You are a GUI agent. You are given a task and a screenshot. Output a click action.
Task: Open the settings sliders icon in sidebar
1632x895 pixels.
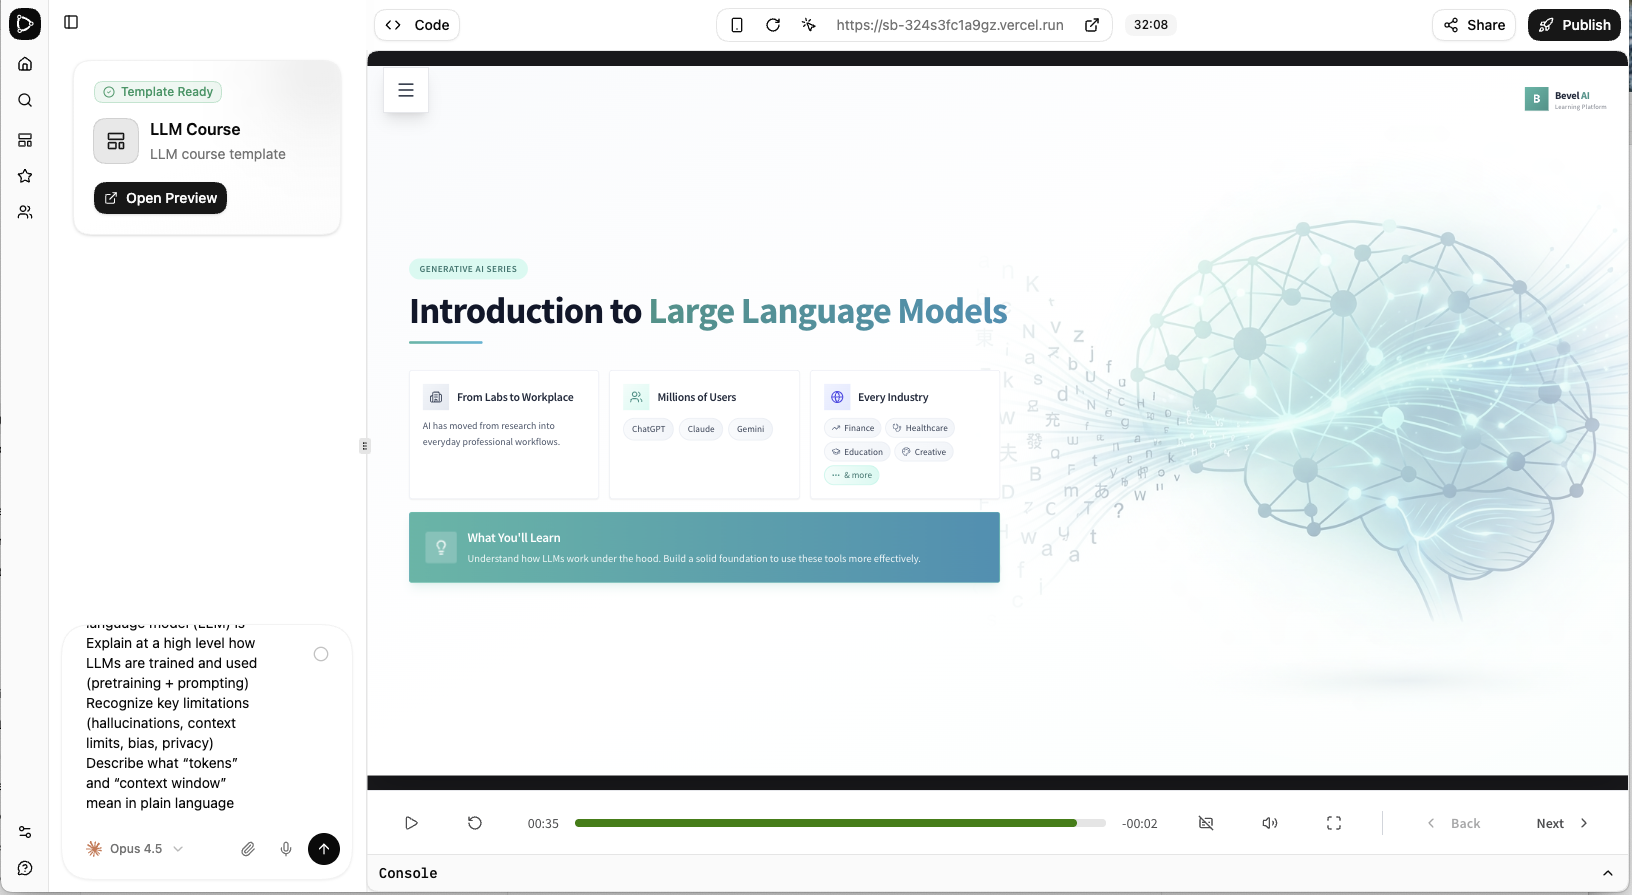(x=25, y=832)
